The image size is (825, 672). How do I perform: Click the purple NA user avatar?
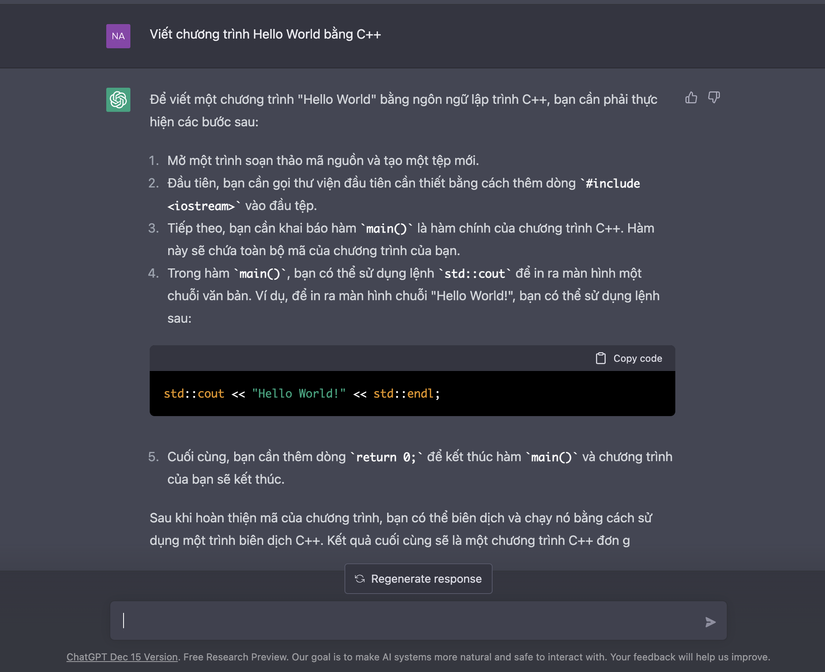point(118,36)
